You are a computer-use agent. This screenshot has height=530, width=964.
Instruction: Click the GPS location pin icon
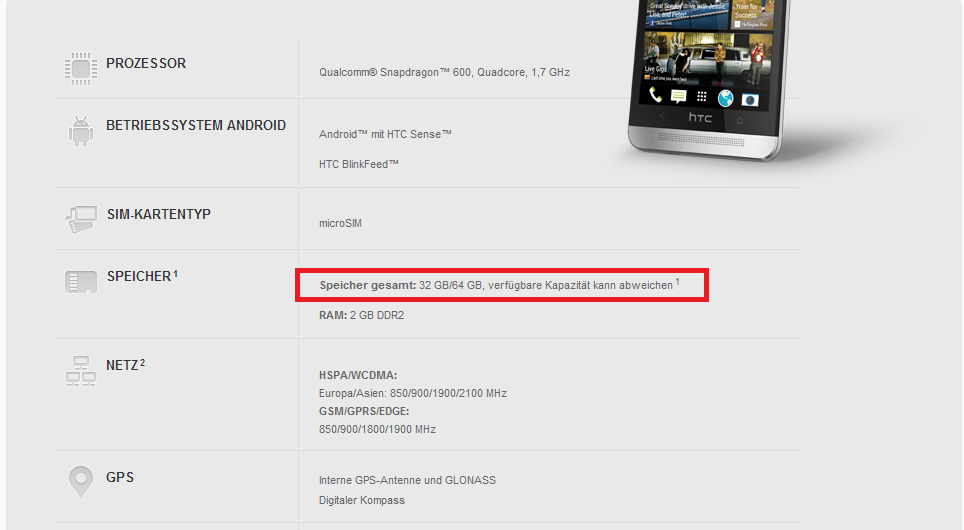pos(81,481)
